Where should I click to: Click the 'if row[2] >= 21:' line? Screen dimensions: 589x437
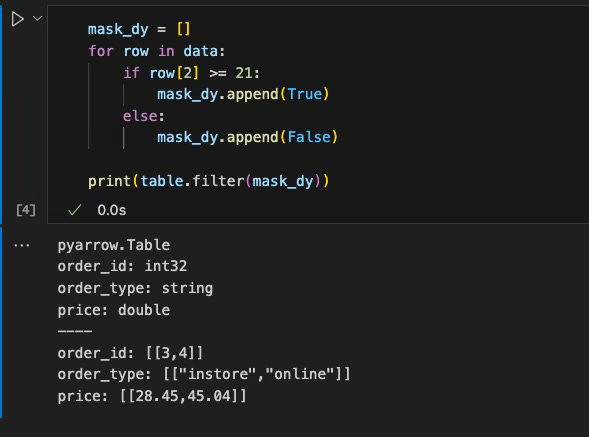coord(191,73)
